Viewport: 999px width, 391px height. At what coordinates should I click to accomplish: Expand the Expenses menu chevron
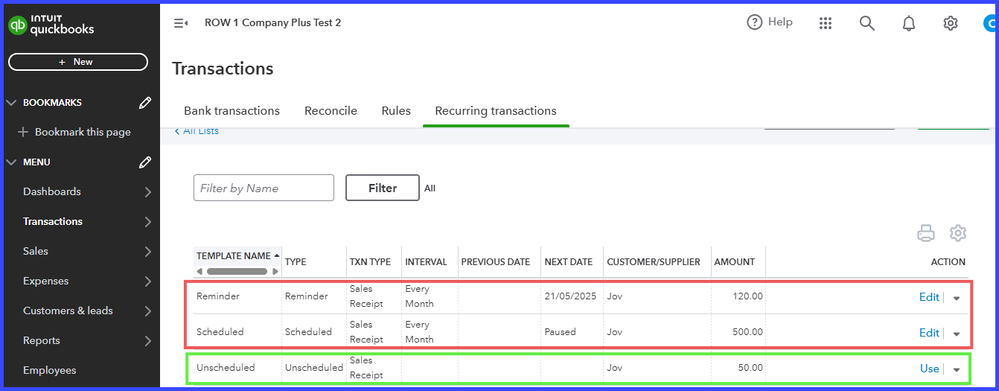[x=148, y=281]
